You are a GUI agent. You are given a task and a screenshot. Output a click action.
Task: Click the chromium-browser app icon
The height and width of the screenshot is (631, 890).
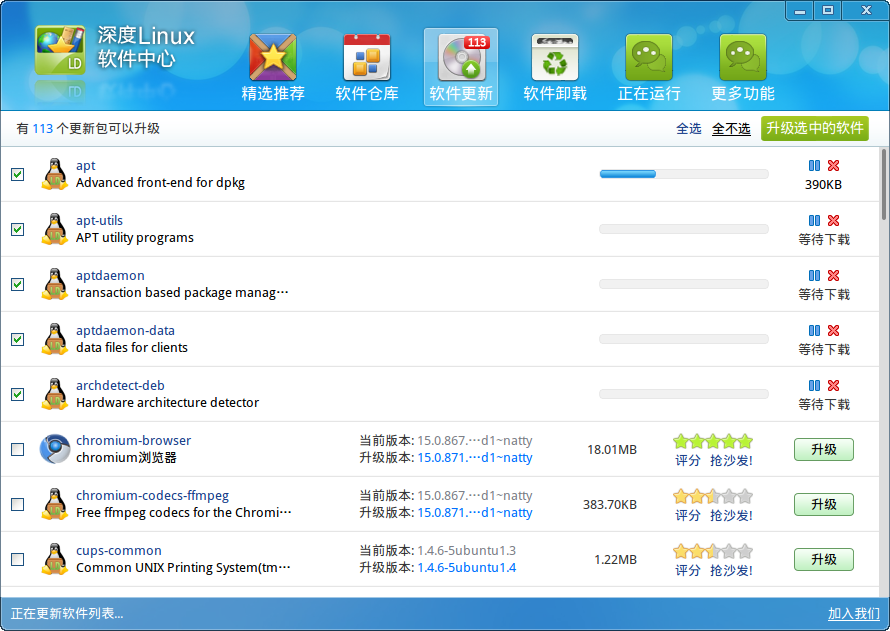(x=54, y=449)
